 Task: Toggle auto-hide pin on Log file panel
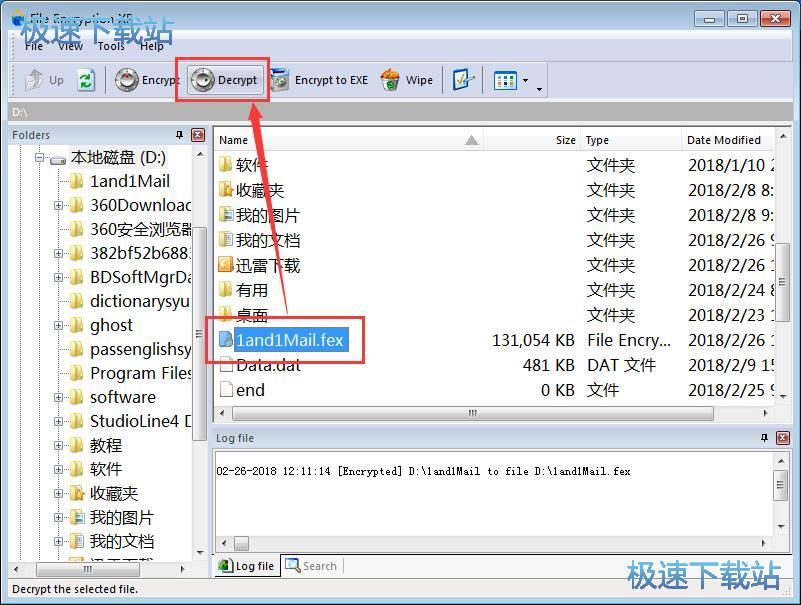pos(765,438)
